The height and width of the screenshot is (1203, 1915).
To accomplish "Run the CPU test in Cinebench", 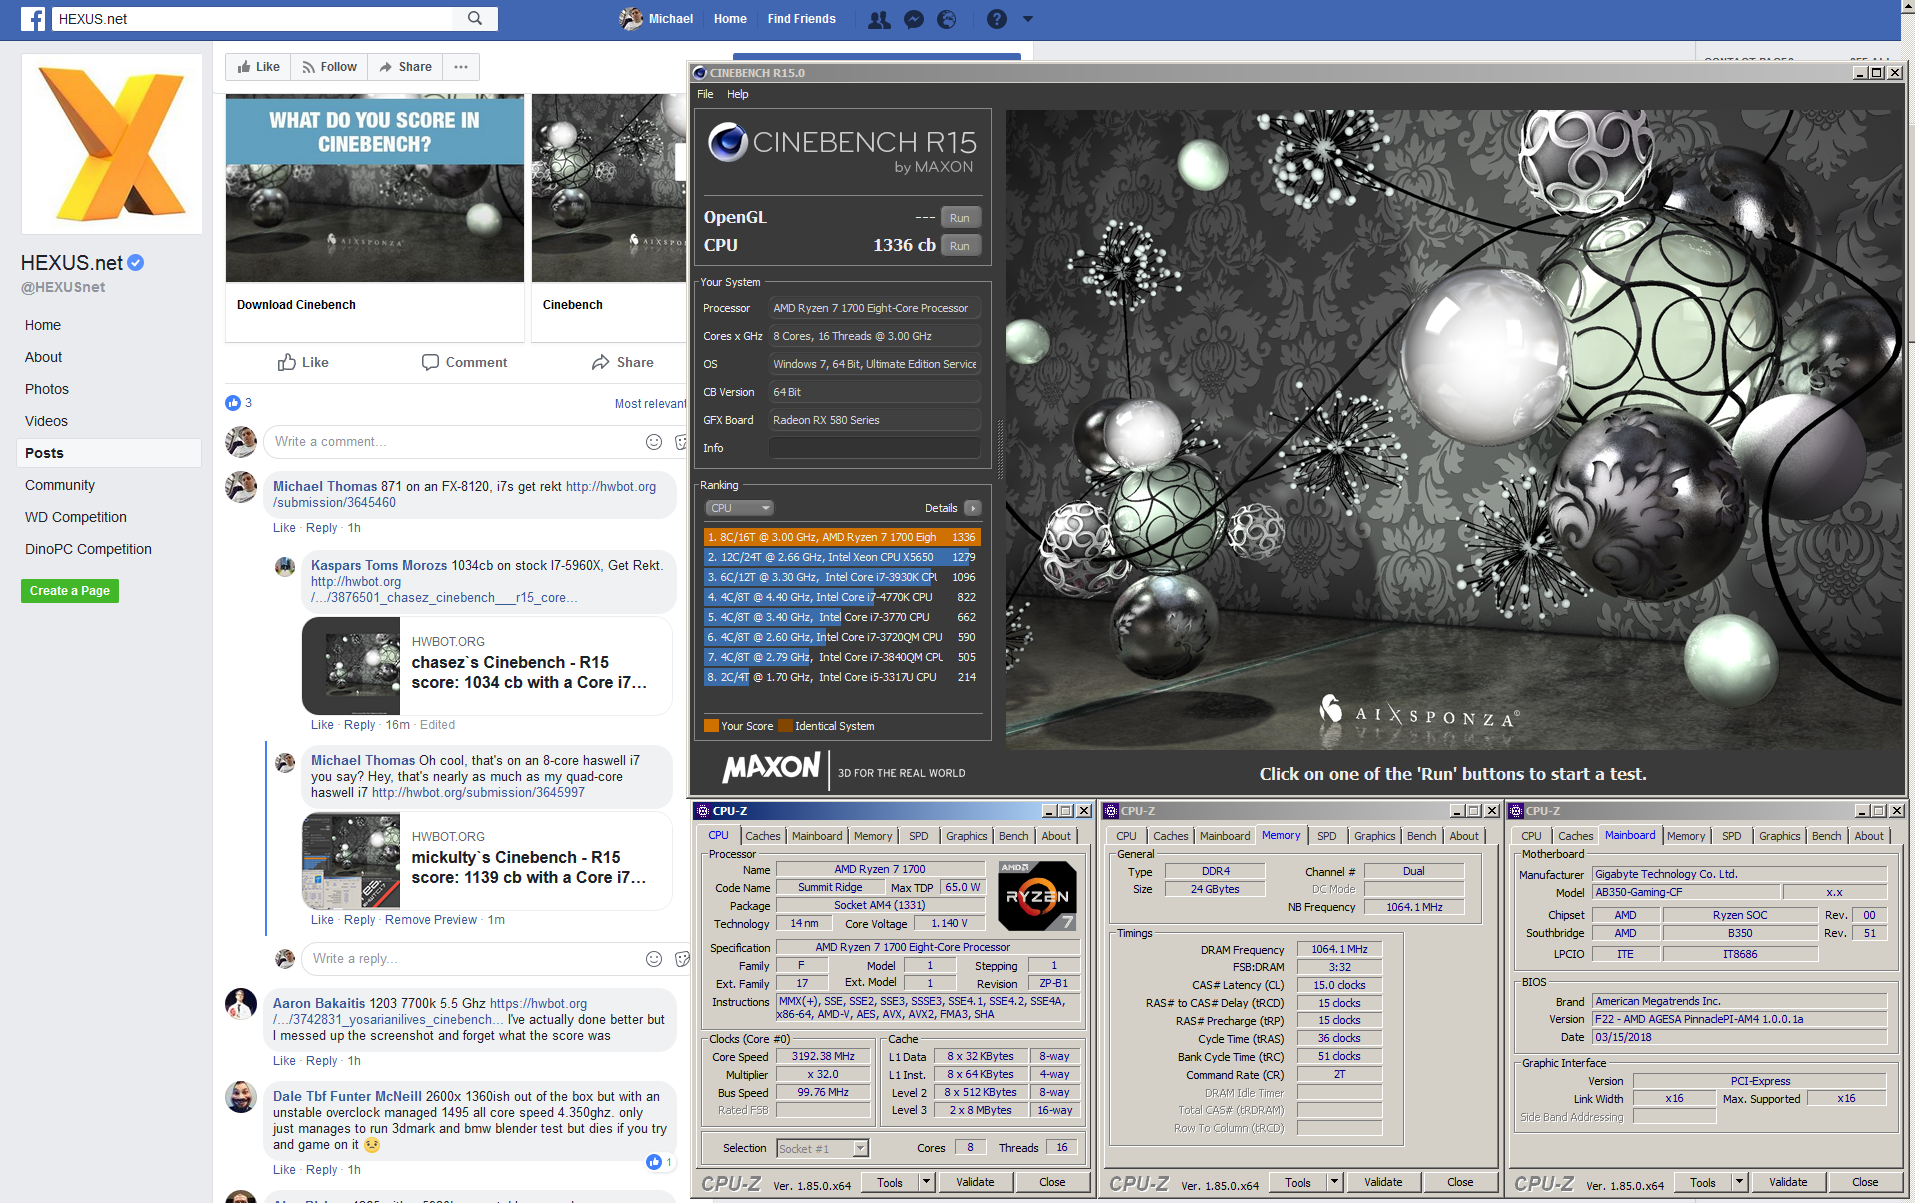I will point(960,246).
